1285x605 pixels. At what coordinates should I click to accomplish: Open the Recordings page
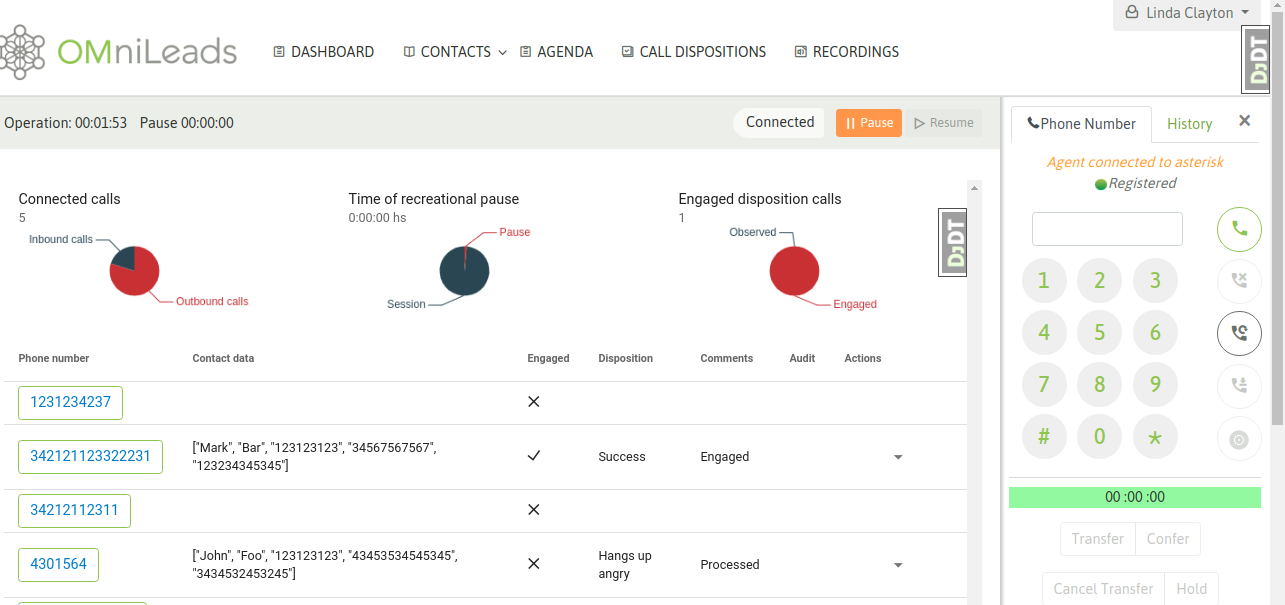tap(846, 52)
